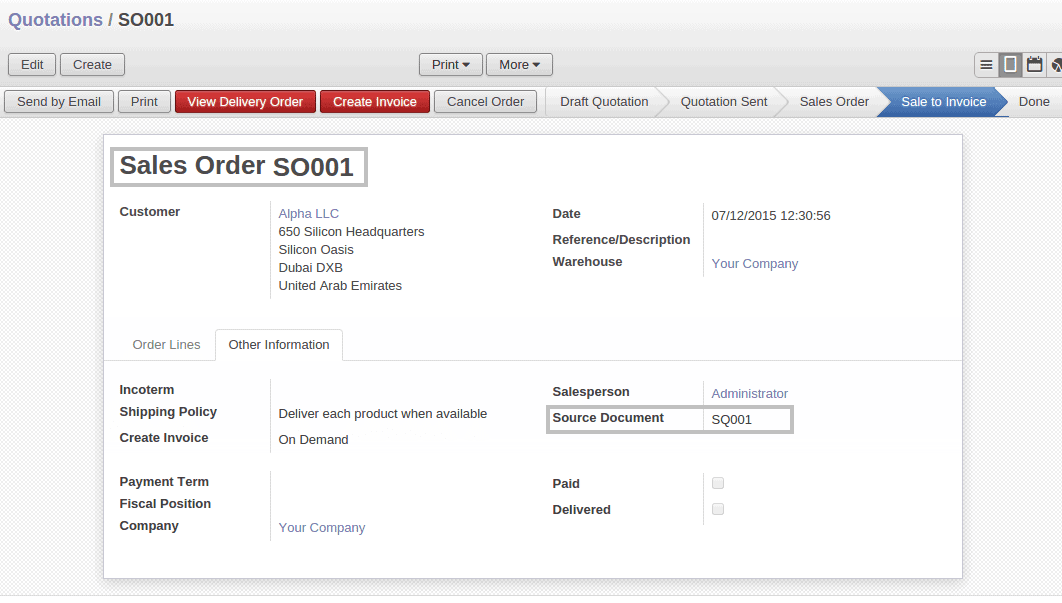Click the Create button
1062x603 pixels.
(92, 64)
